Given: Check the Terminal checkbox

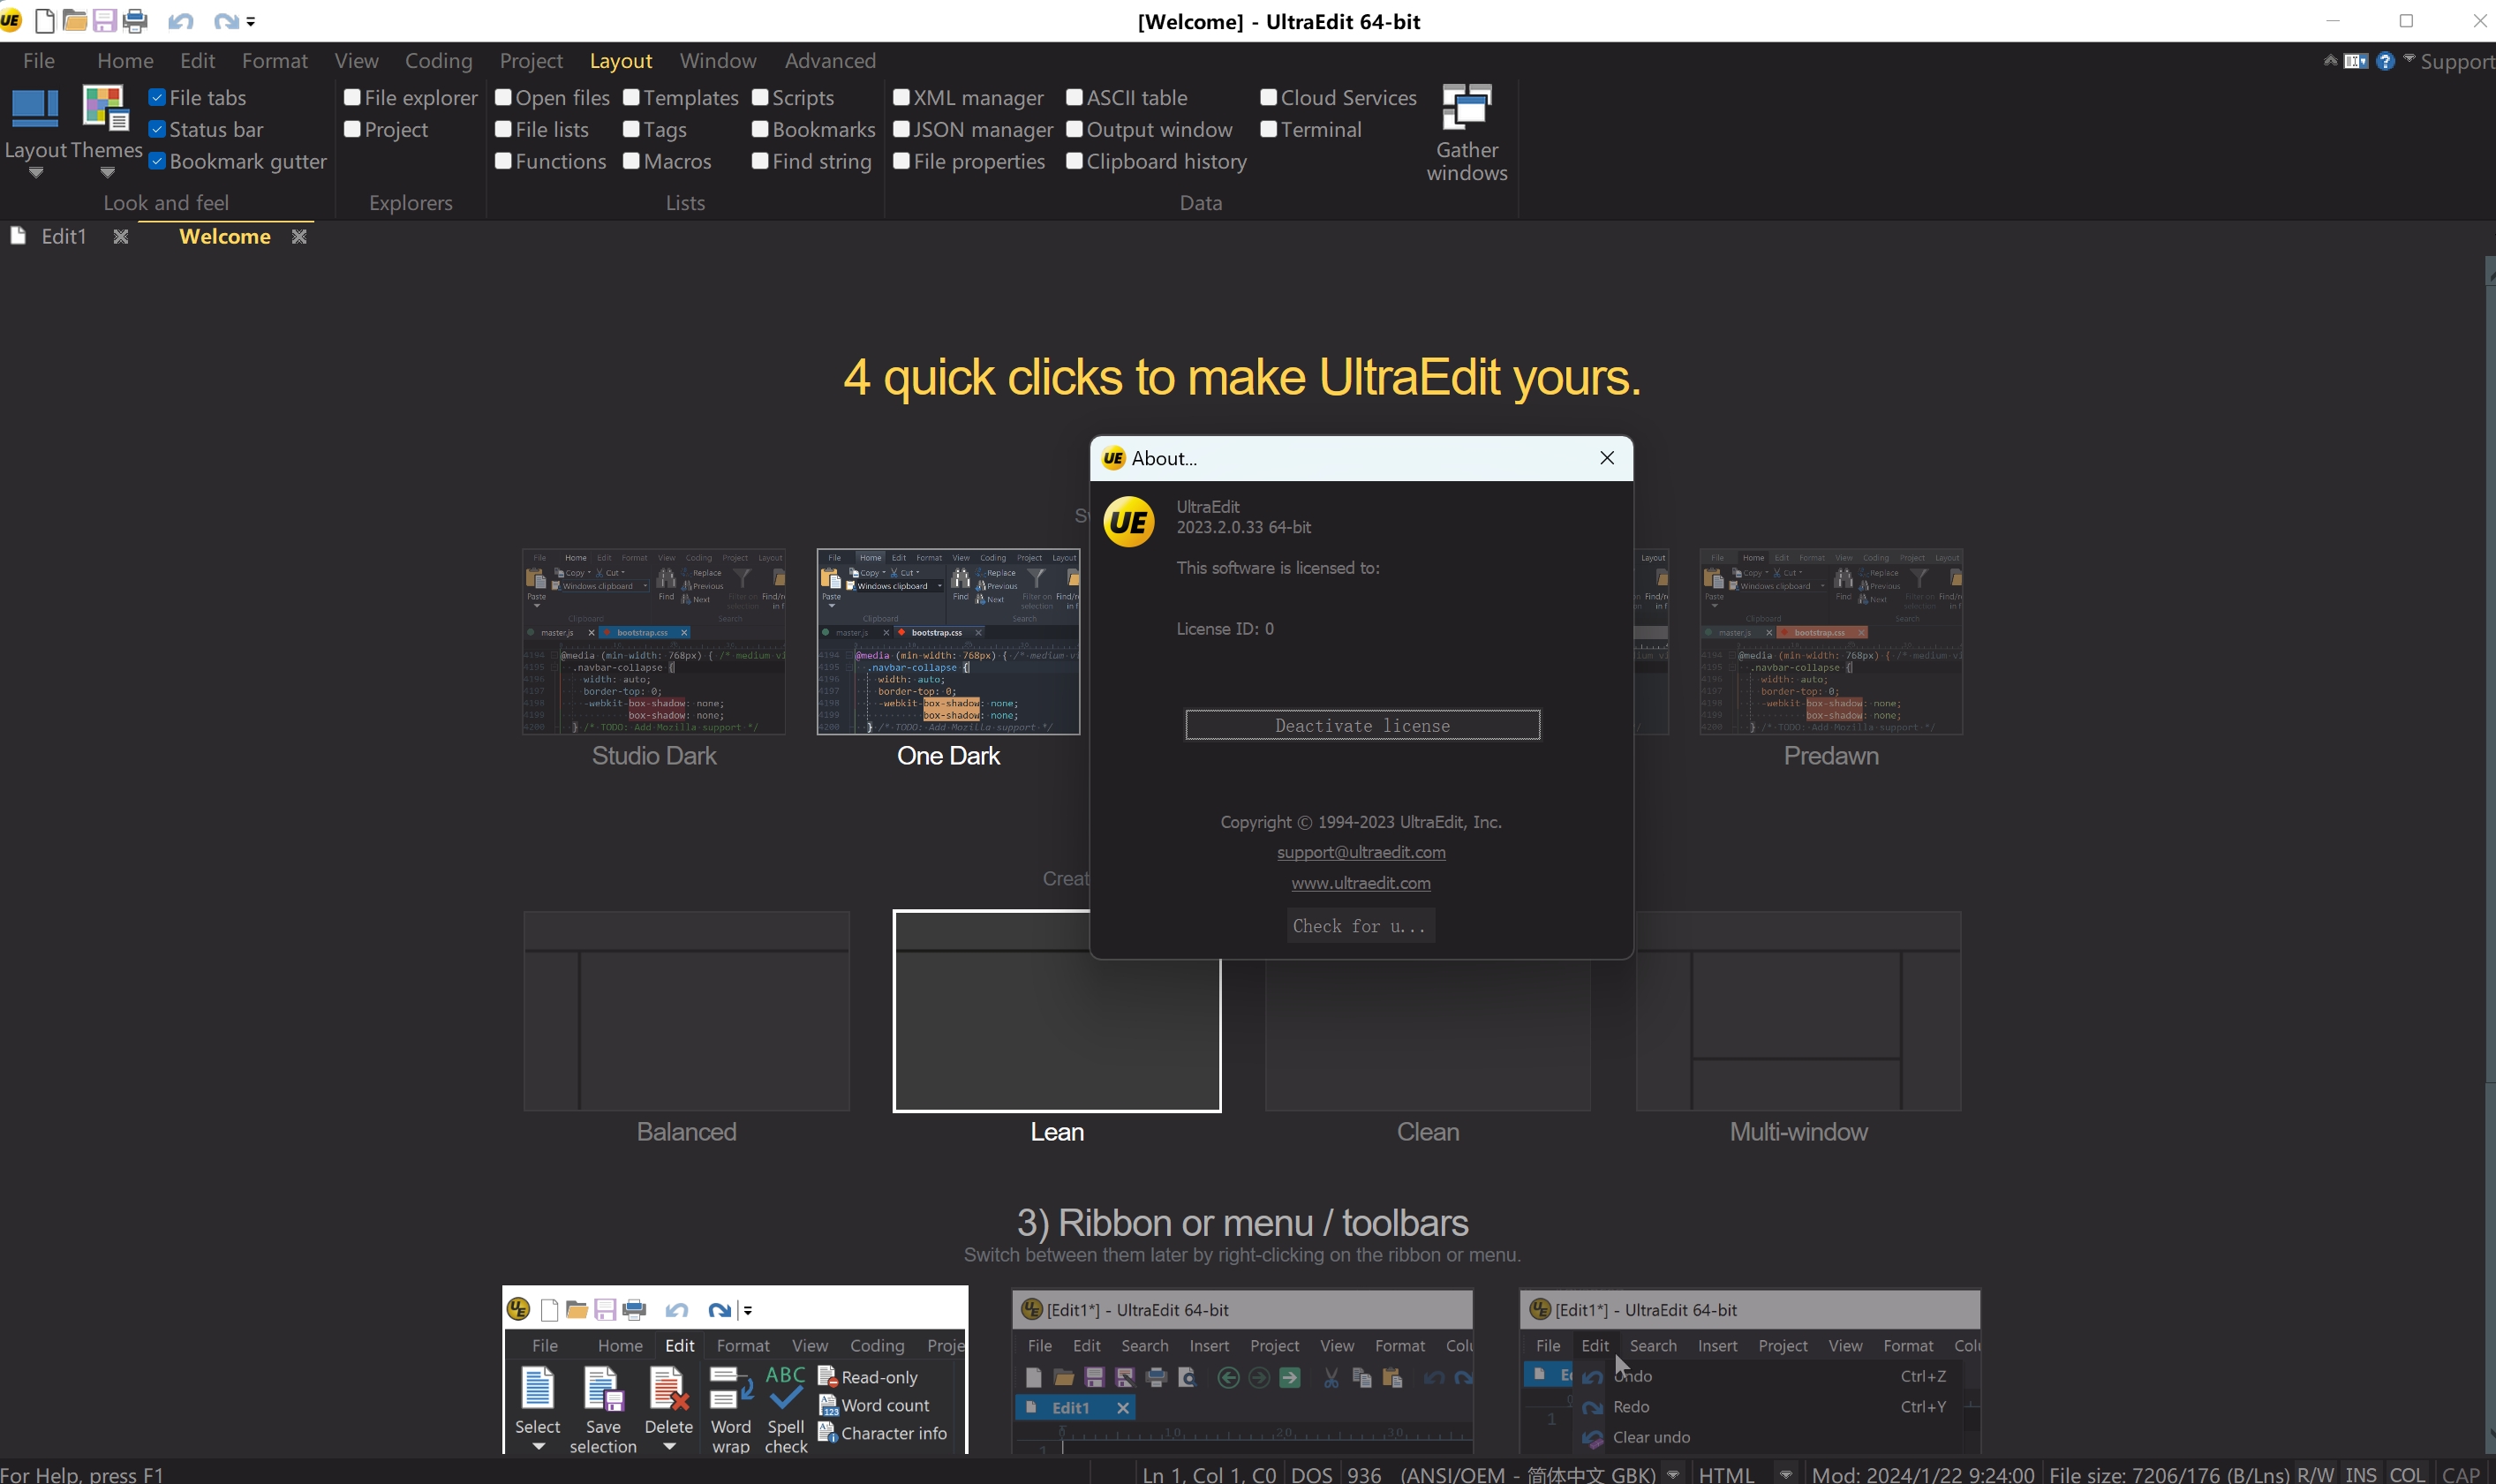Looking at the screenshot, I should tap(1268, 130).
